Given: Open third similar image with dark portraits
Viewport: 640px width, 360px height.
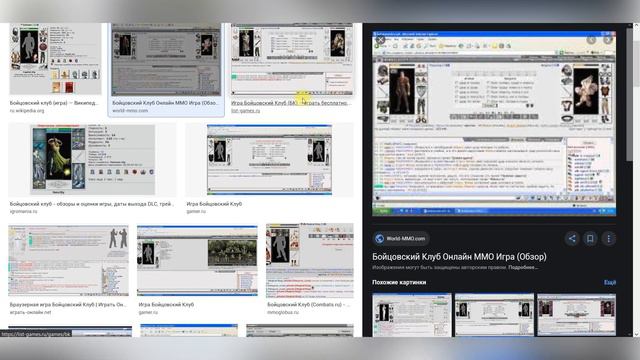Looking at the screenshot, I should click(576, 315).
